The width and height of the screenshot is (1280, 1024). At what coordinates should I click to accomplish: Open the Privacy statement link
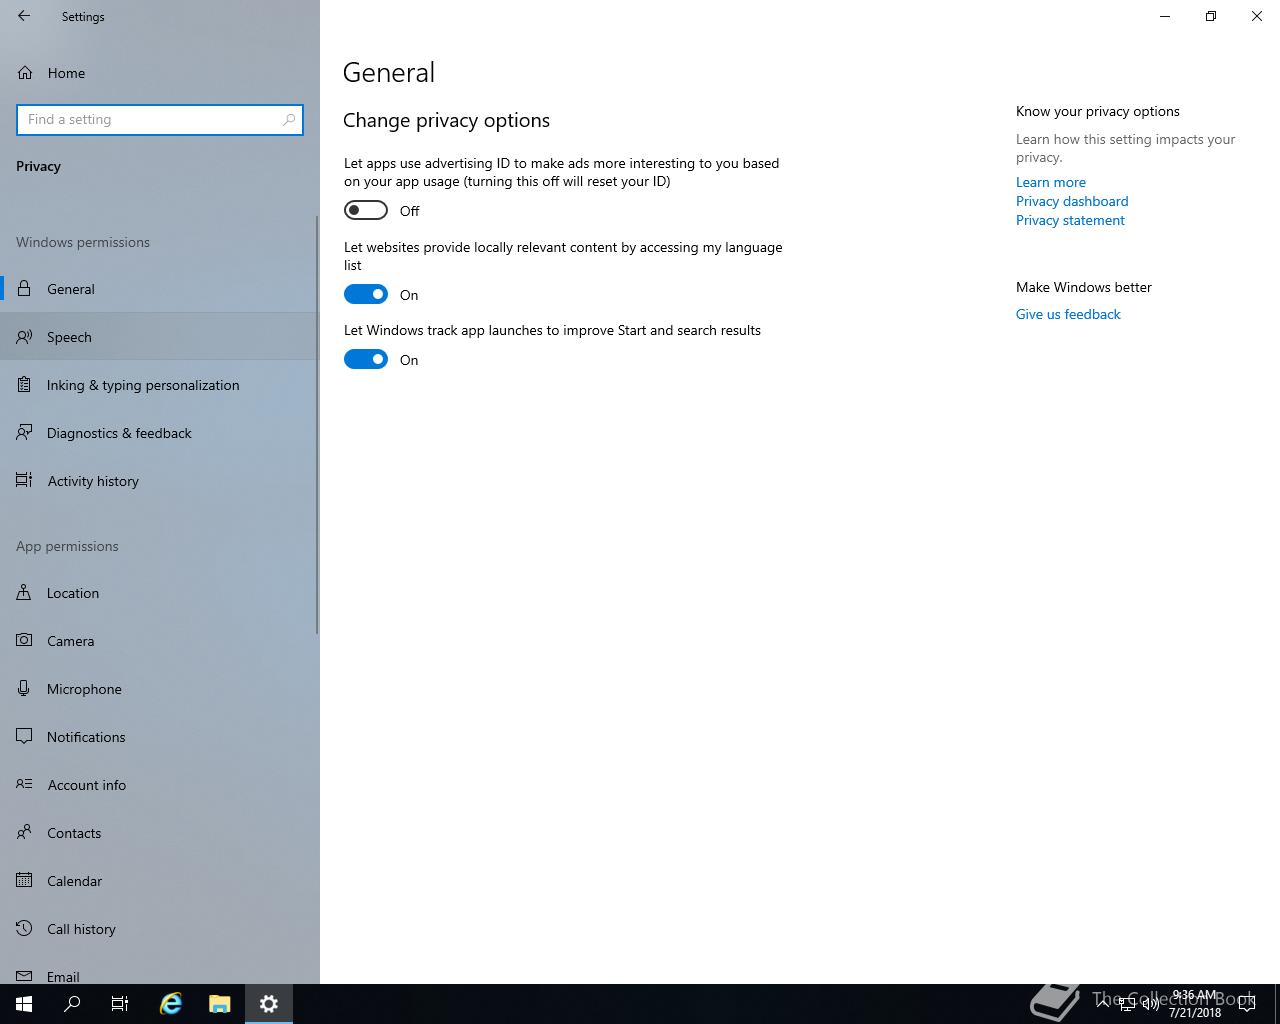click(1070, 220)
